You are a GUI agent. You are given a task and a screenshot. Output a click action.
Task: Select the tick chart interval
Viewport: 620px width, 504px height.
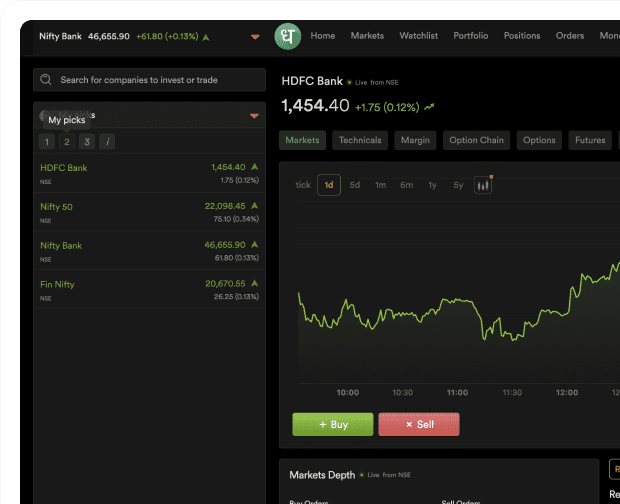pos(303,185)
